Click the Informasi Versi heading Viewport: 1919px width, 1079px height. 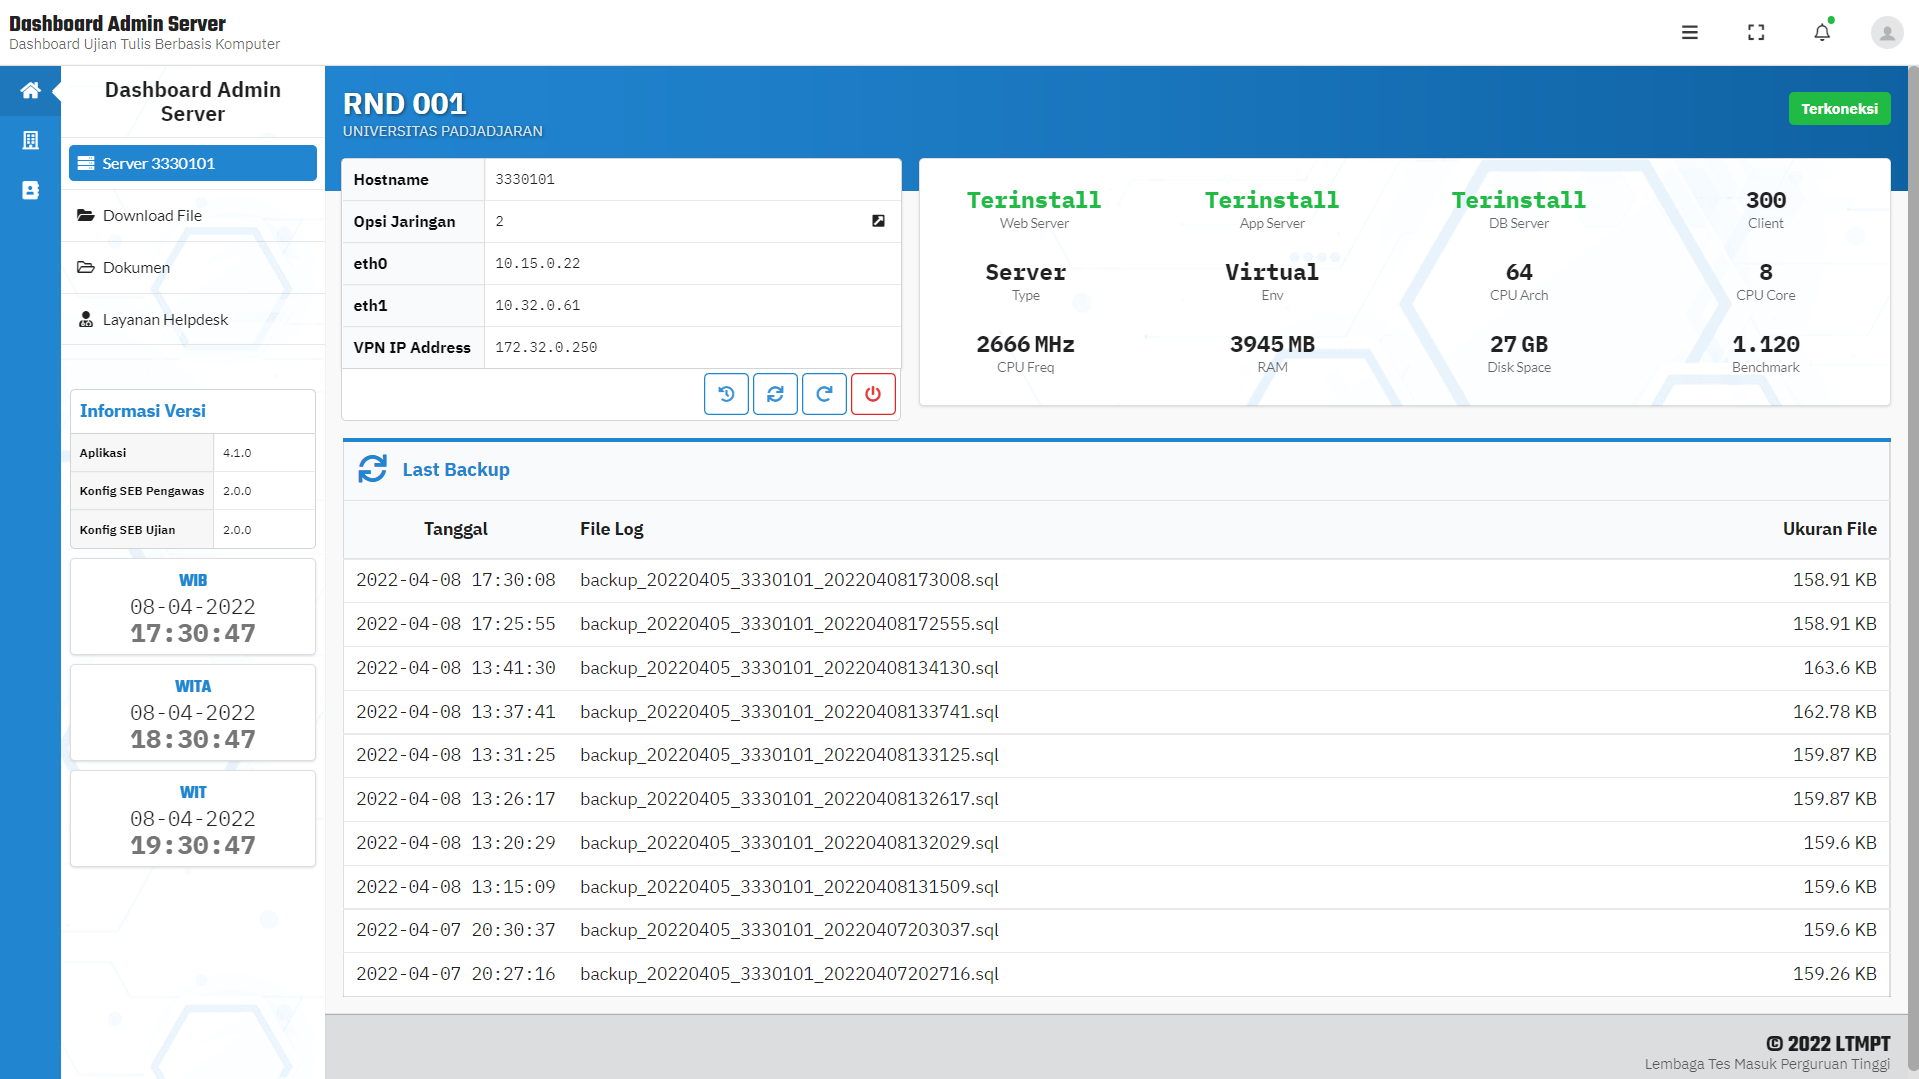click(x=143, y=411)
